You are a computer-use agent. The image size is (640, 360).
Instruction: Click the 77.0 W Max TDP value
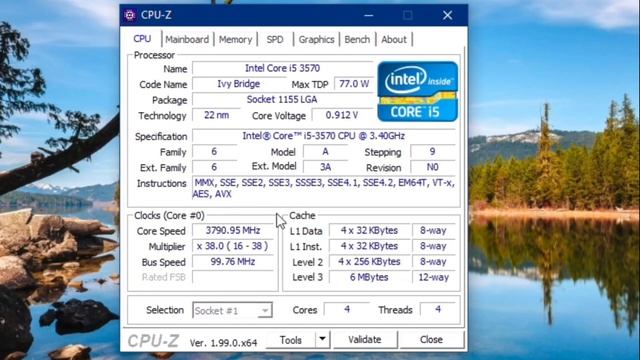click(x=354, y=84)
